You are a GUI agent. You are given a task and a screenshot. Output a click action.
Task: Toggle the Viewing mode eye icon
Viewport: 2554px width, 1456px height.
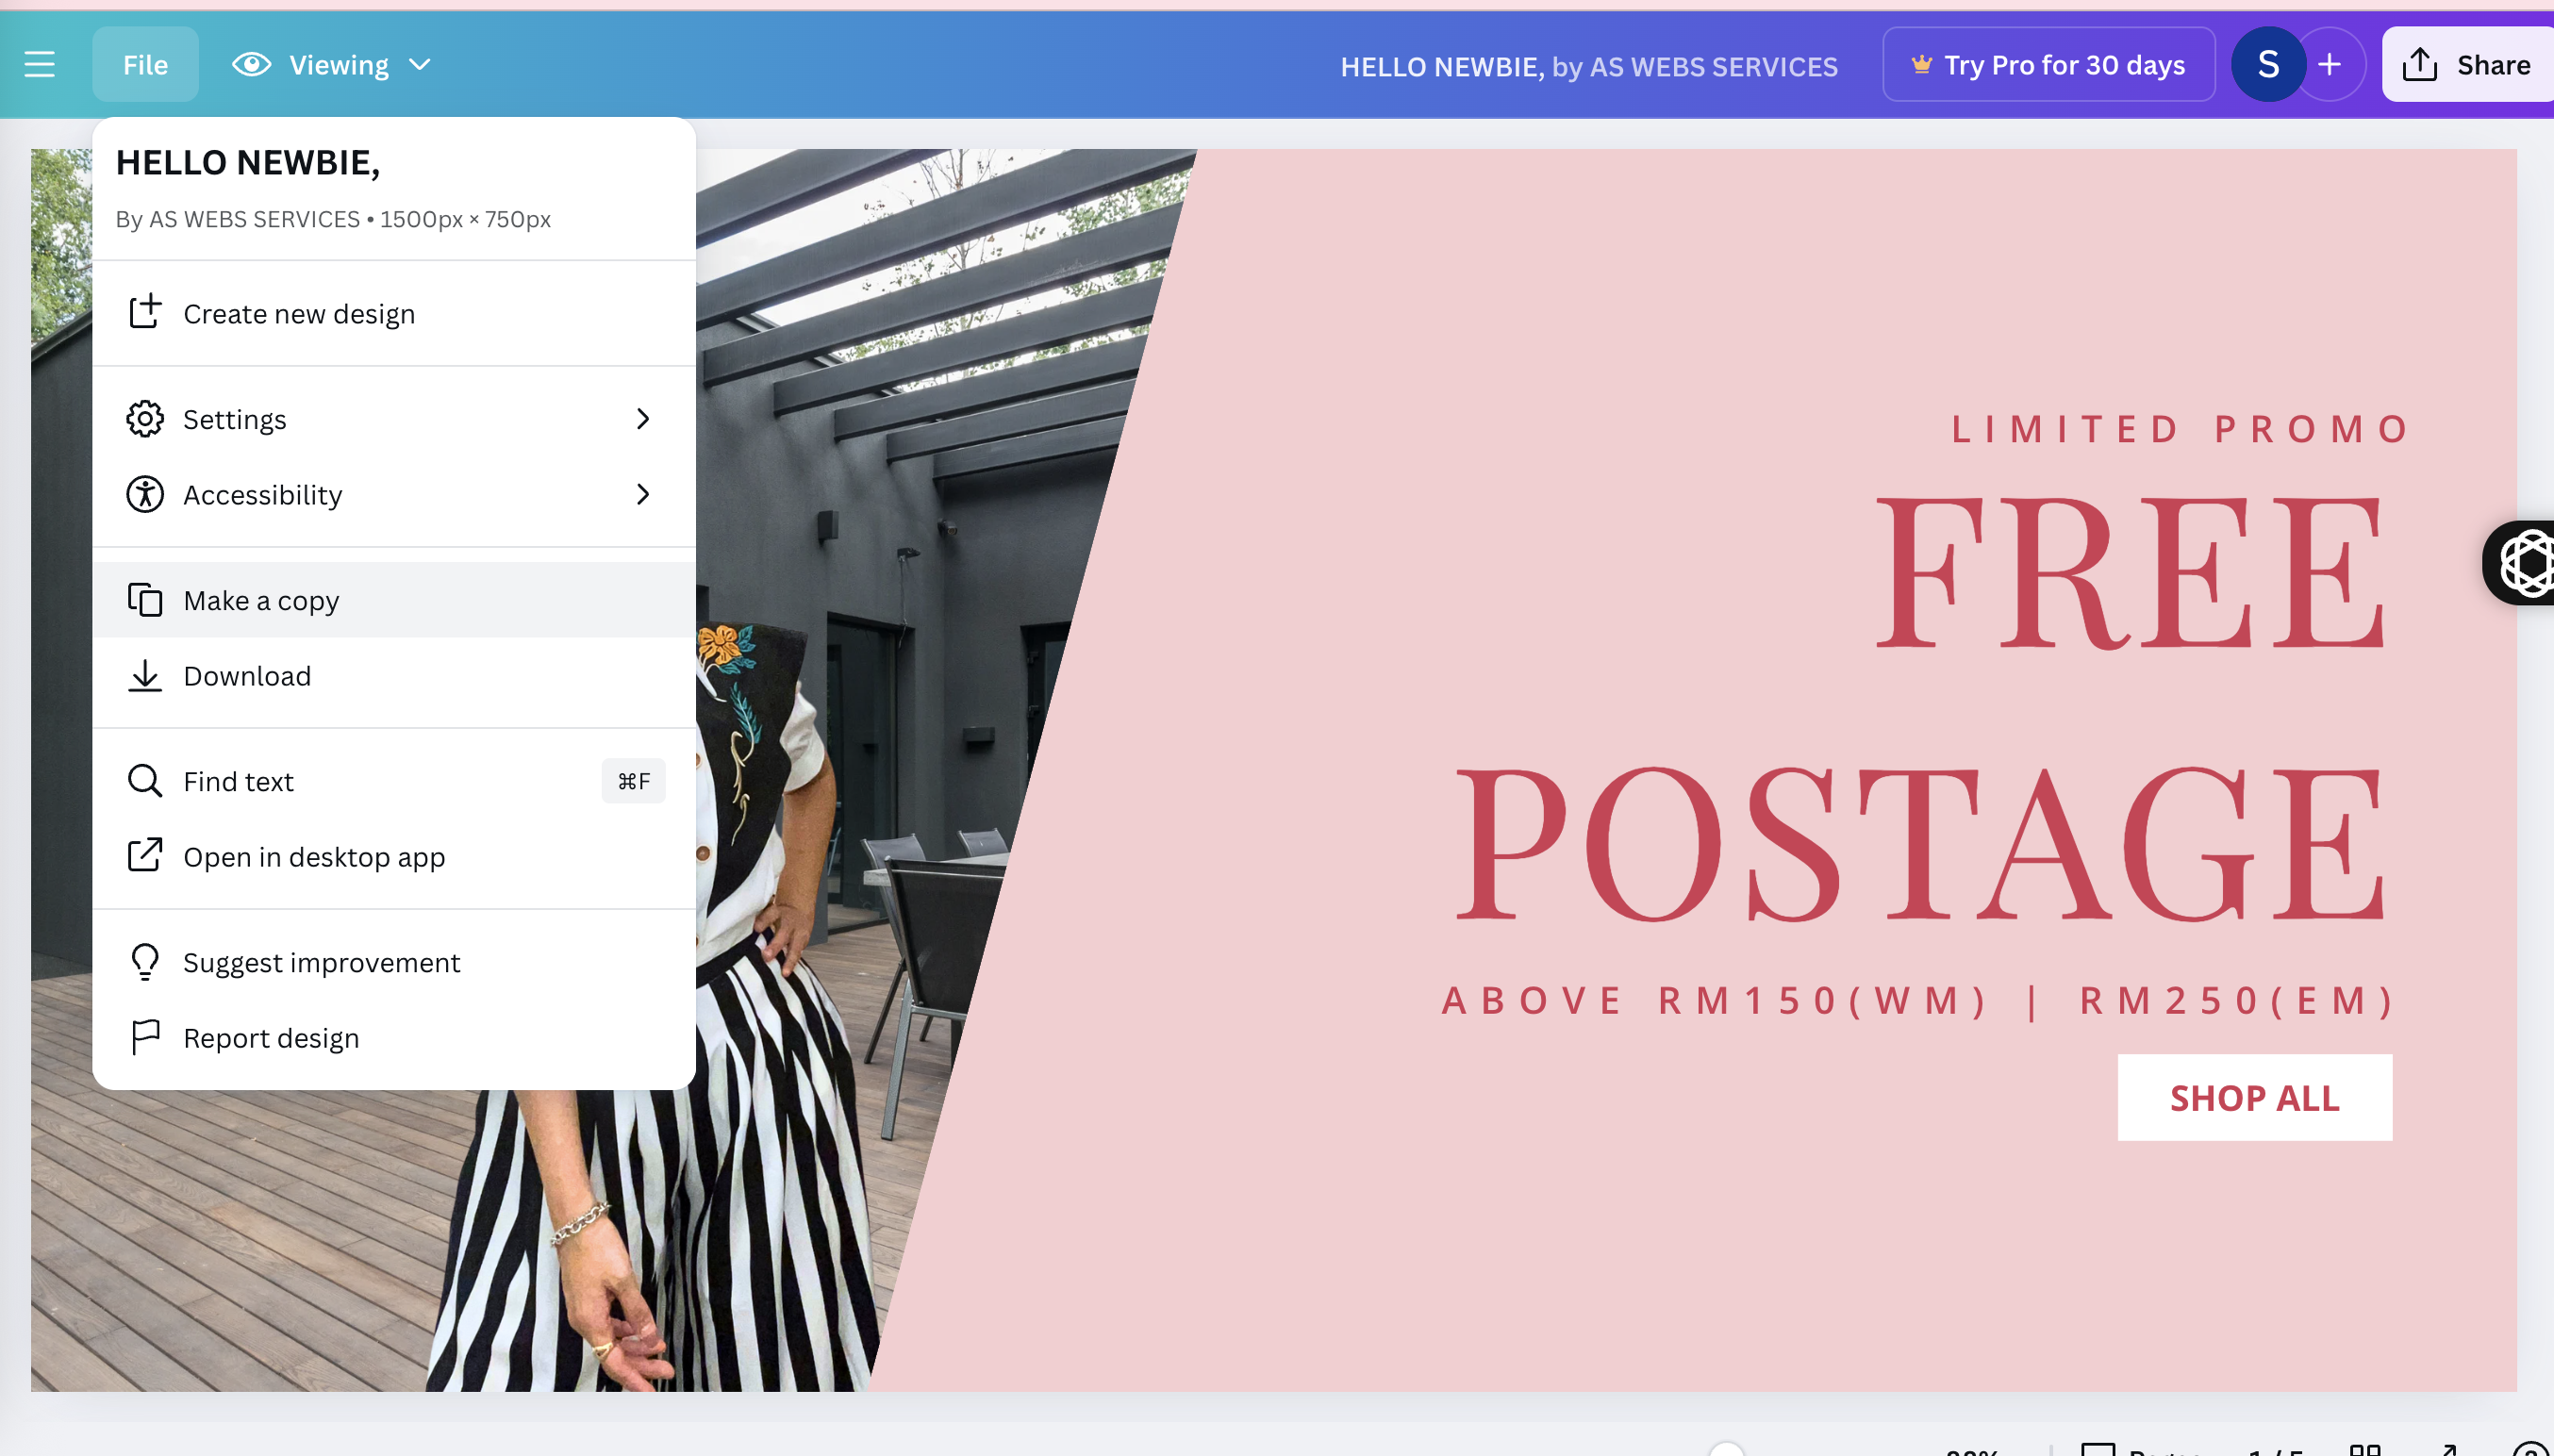point(252,65)
